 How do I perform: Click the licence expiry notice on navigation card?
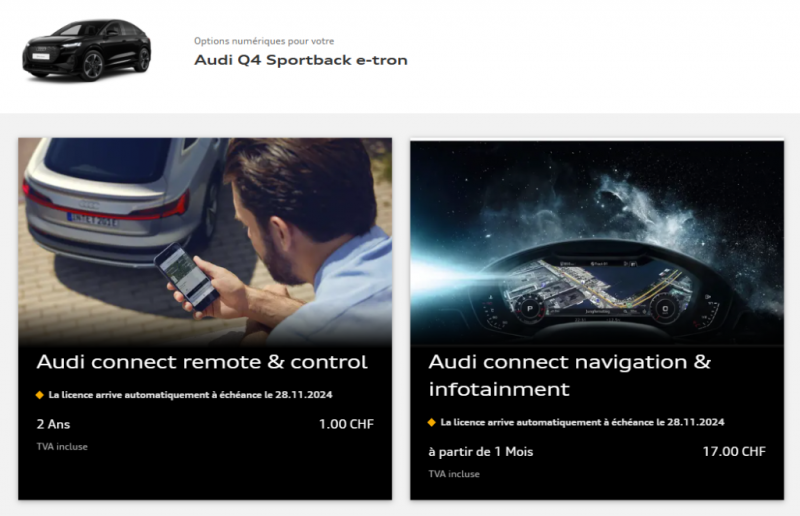point(582,422)
